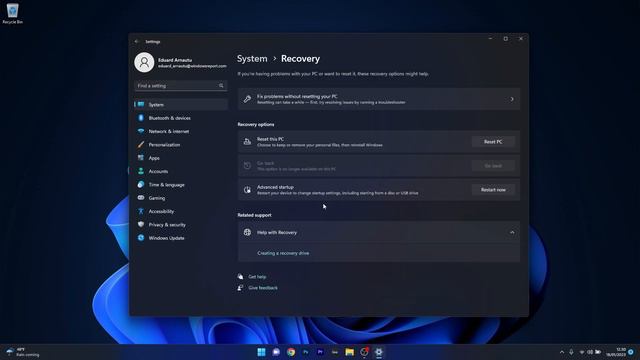Click System in the breadcrumb
Image resolution: width=640 pixels, height=360 pixels.
pyautogui.click(x=252, y=59)
